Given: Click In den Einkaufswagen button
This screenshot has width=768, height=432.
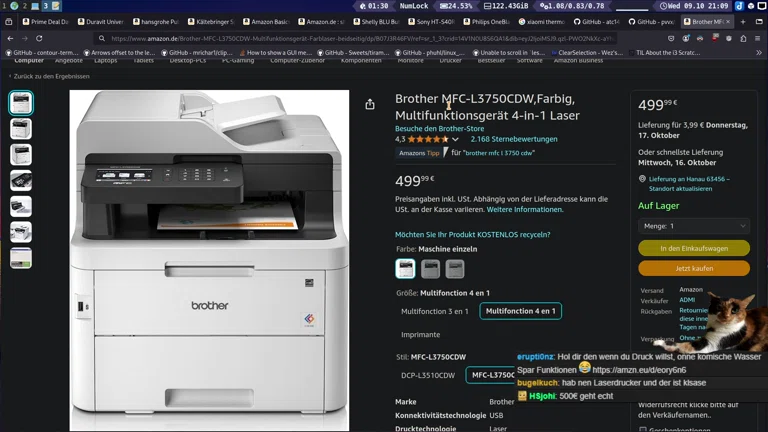Looking at the screenshot, I should click(694, 248).
